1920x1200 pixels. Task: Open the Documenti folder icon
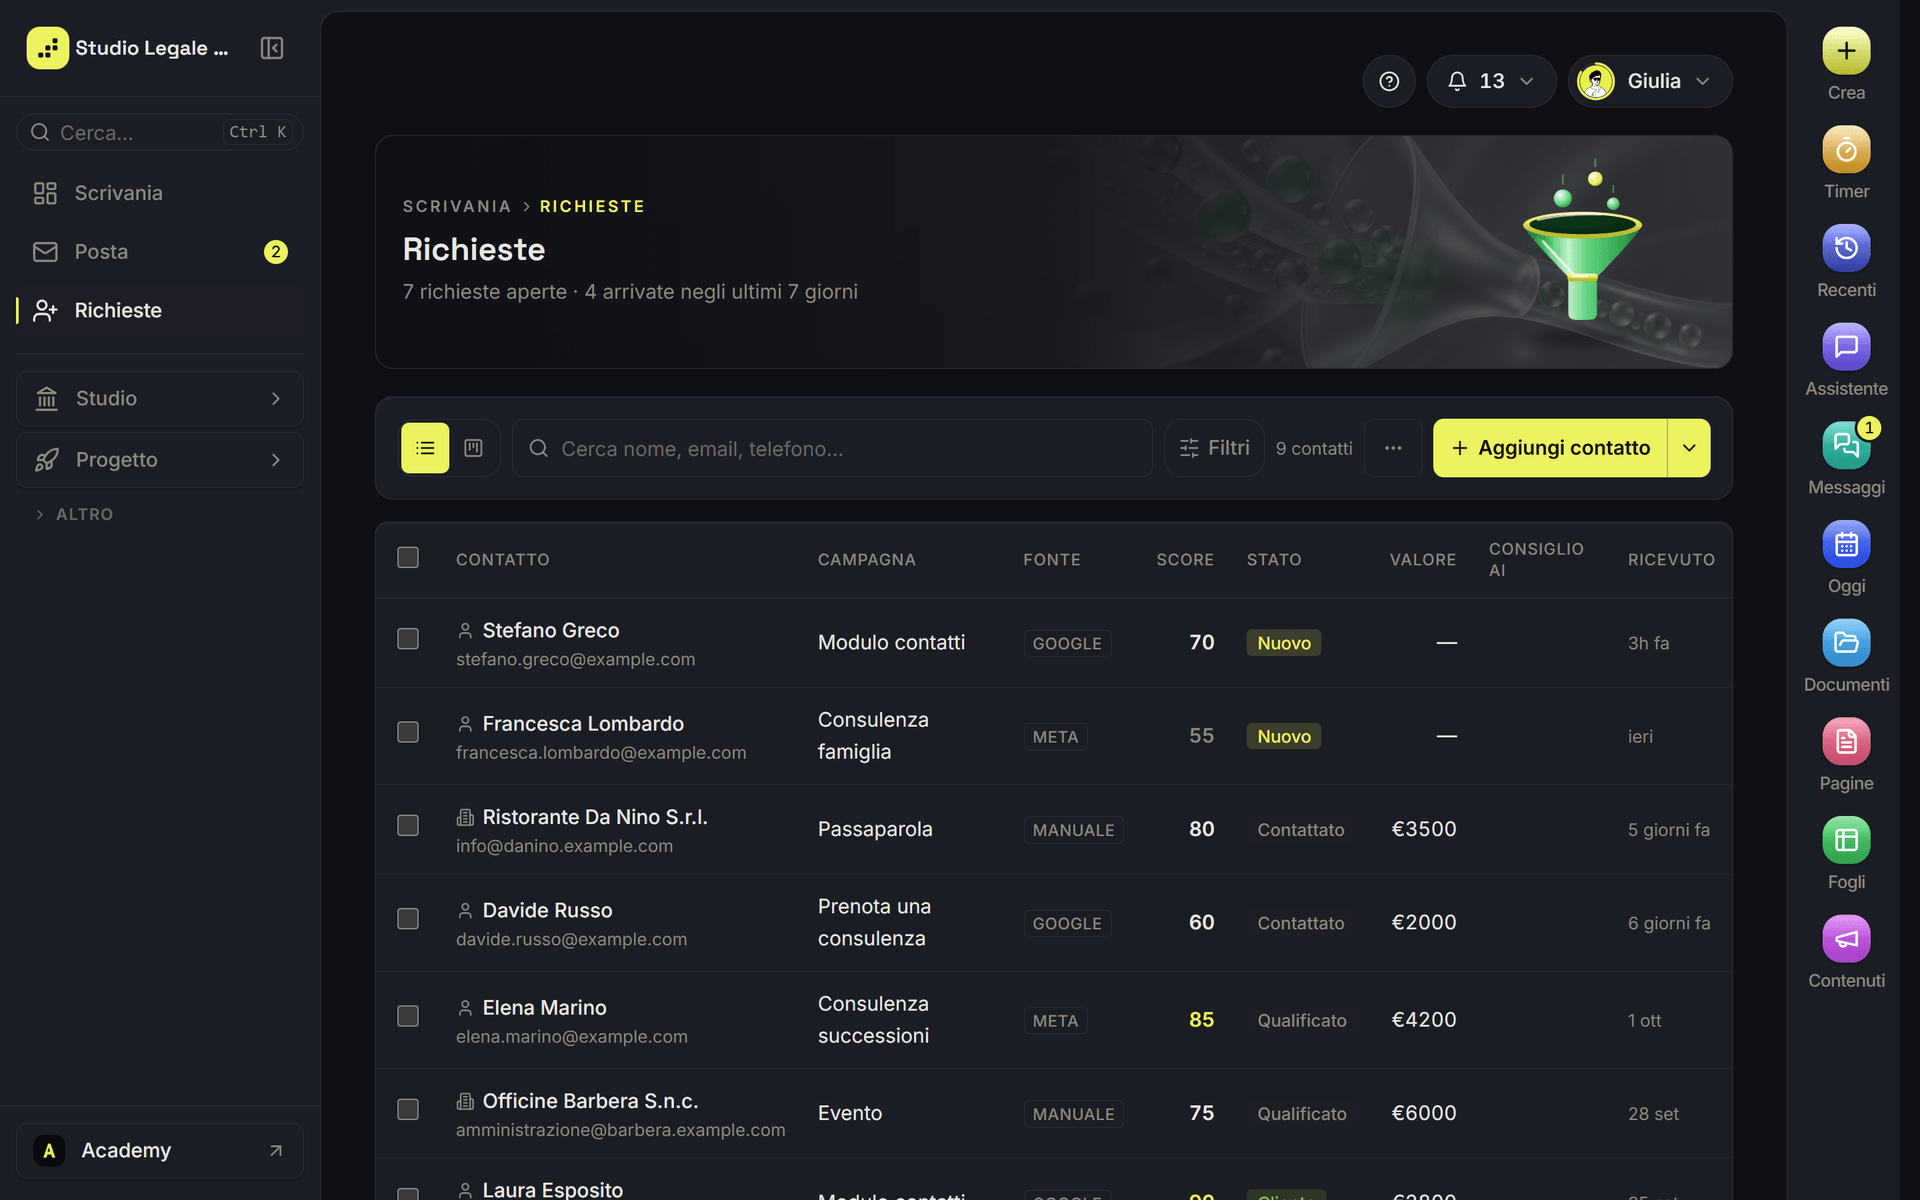click(x=1846, y=643)
